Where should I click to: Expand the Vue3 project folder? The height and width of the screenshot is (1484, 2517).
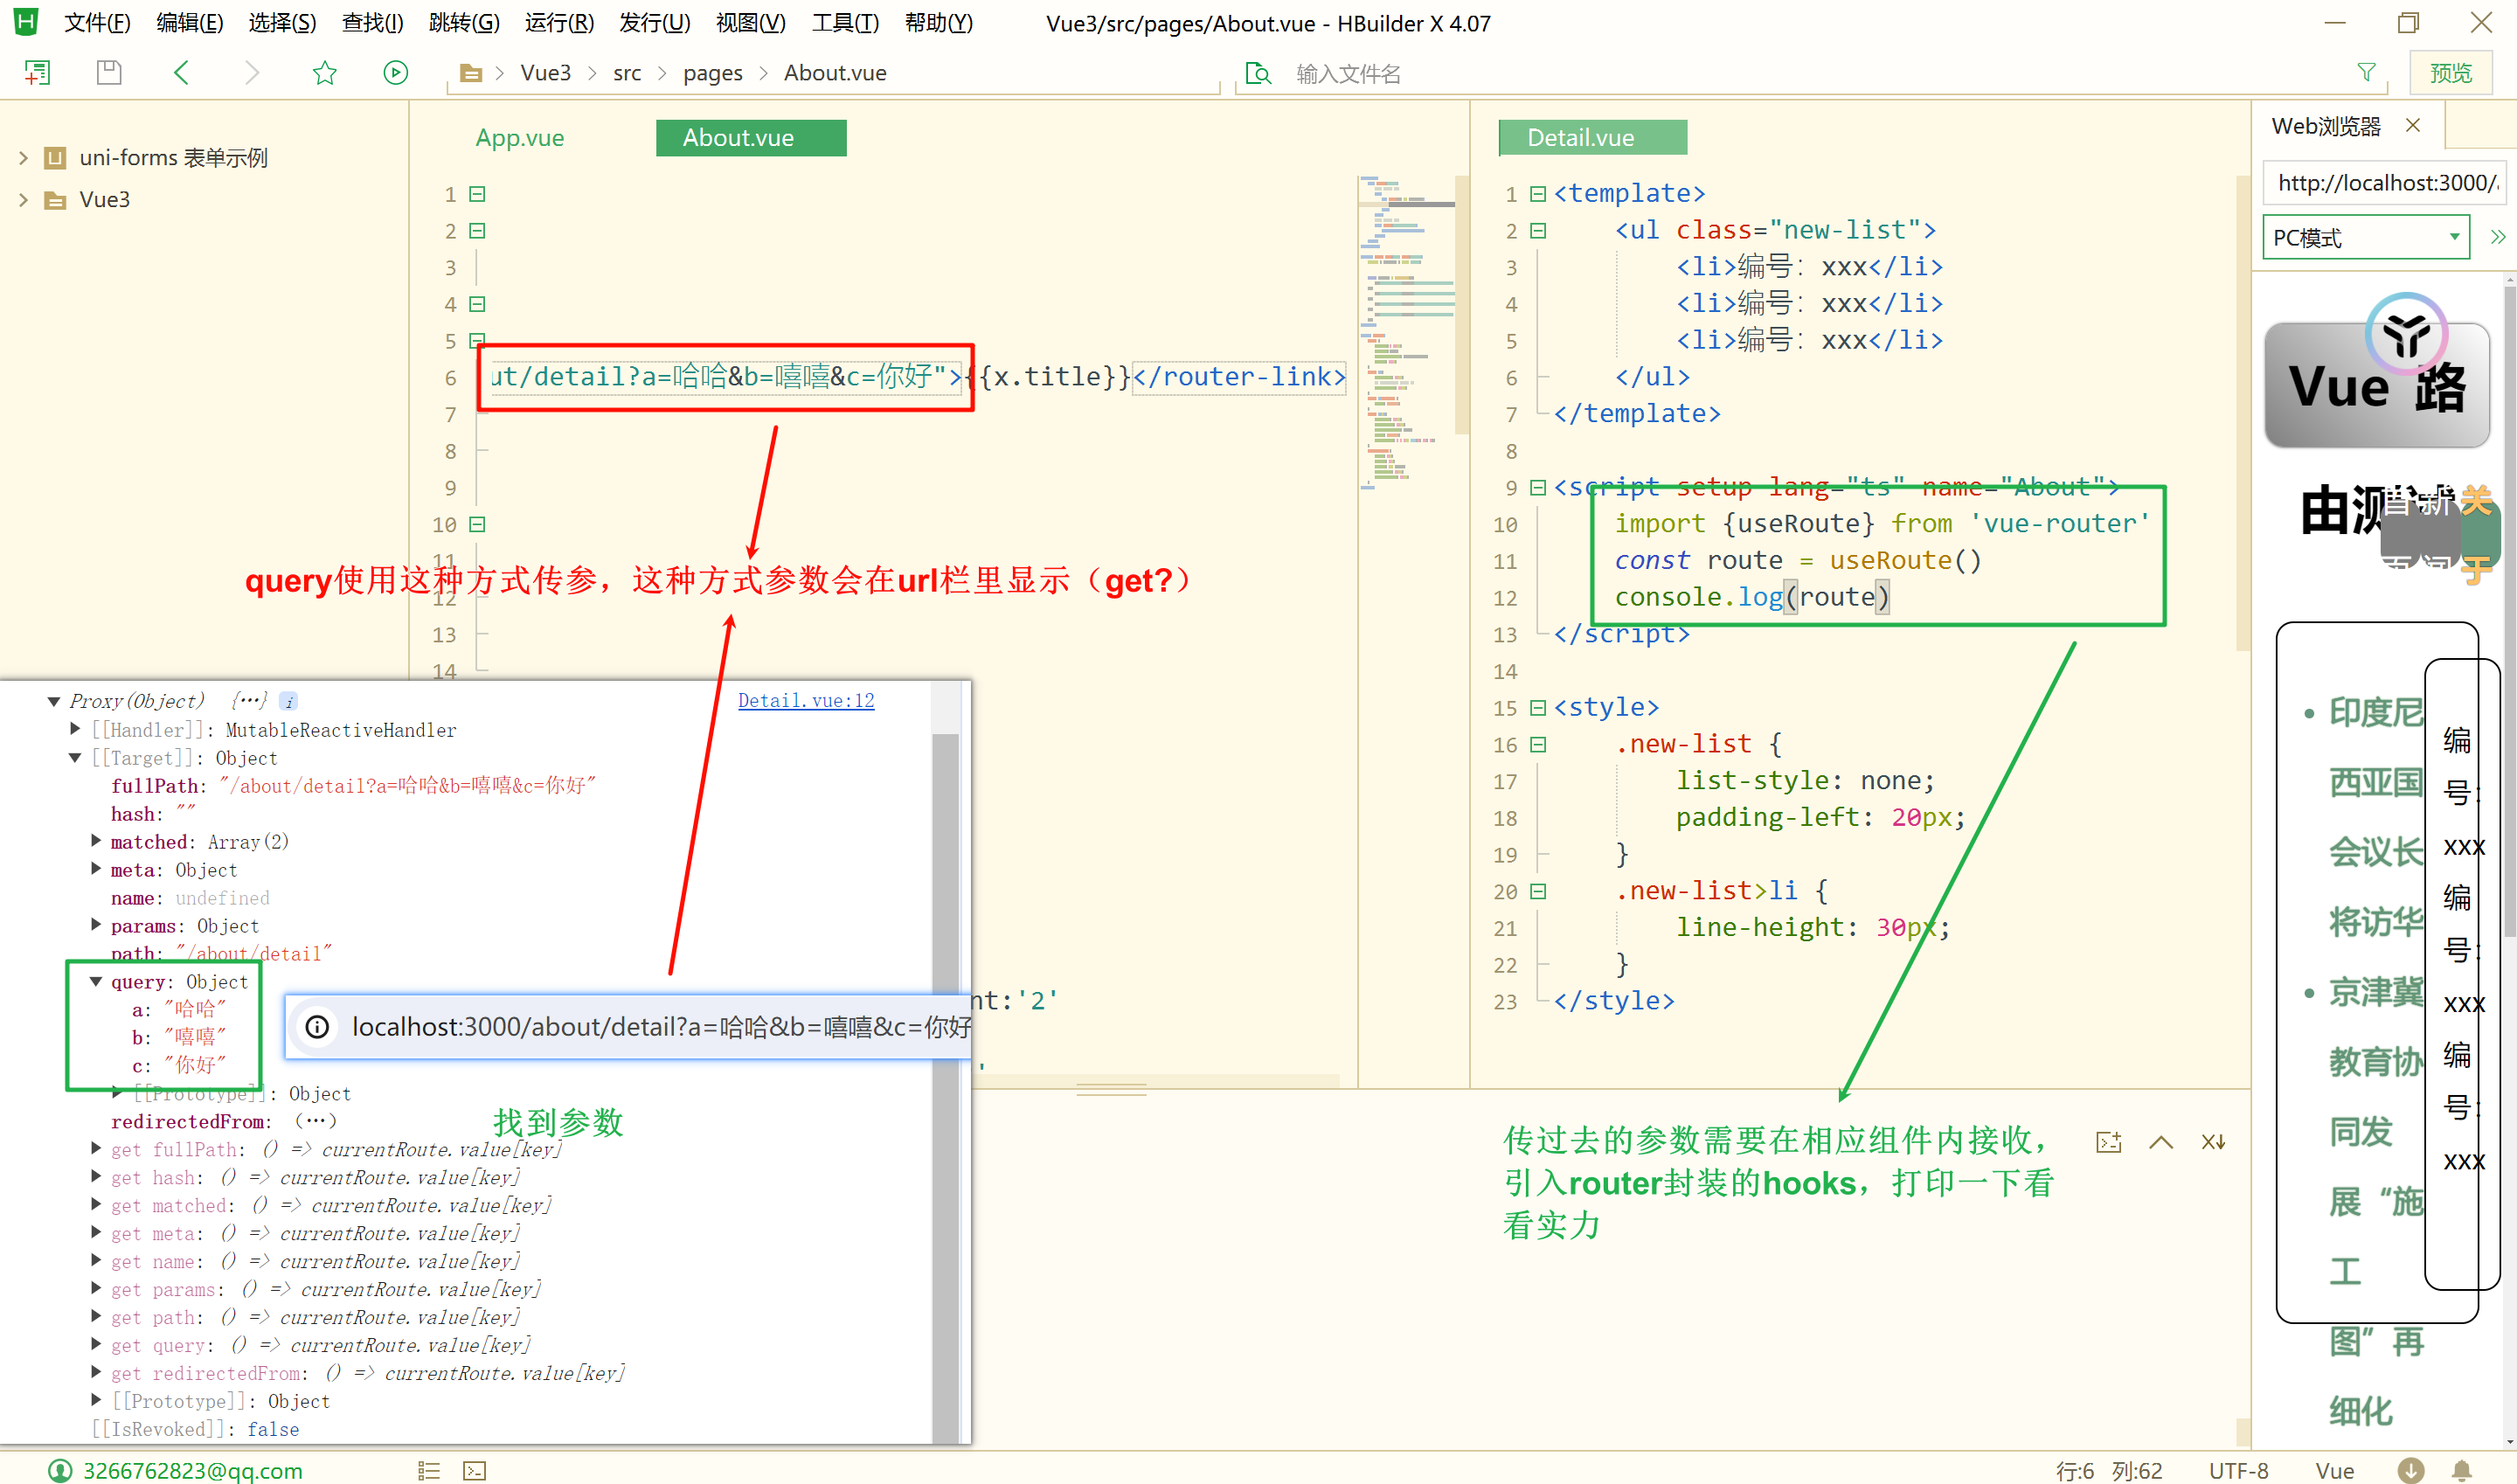(23, 199)
